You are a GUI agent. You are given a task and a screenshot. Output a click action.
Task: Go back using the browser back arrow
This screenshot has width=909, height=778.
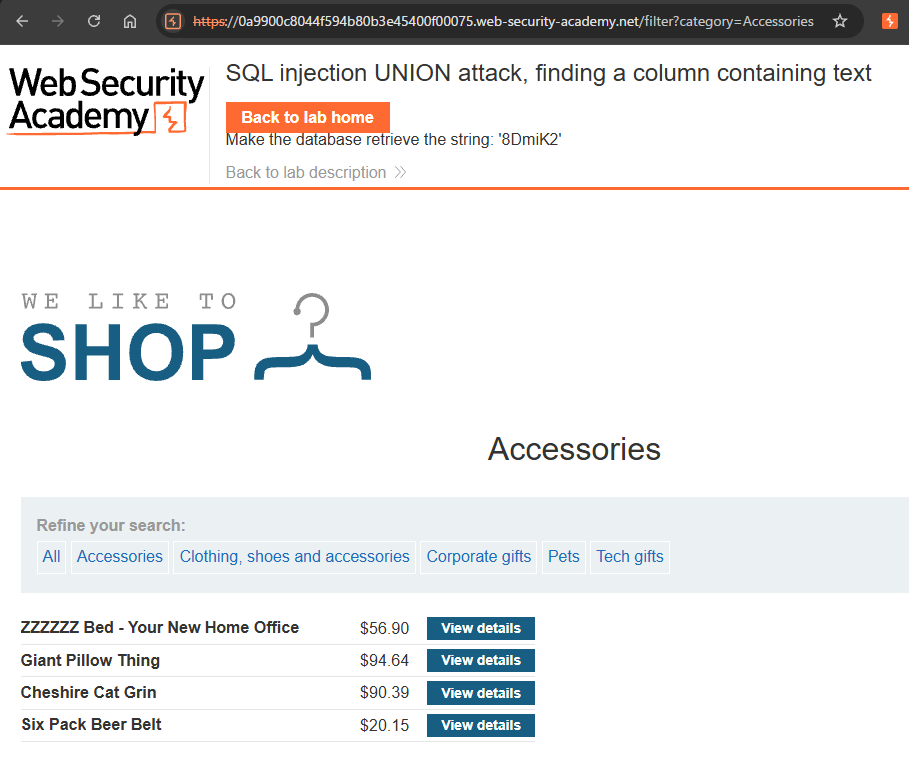coord(22,21)
